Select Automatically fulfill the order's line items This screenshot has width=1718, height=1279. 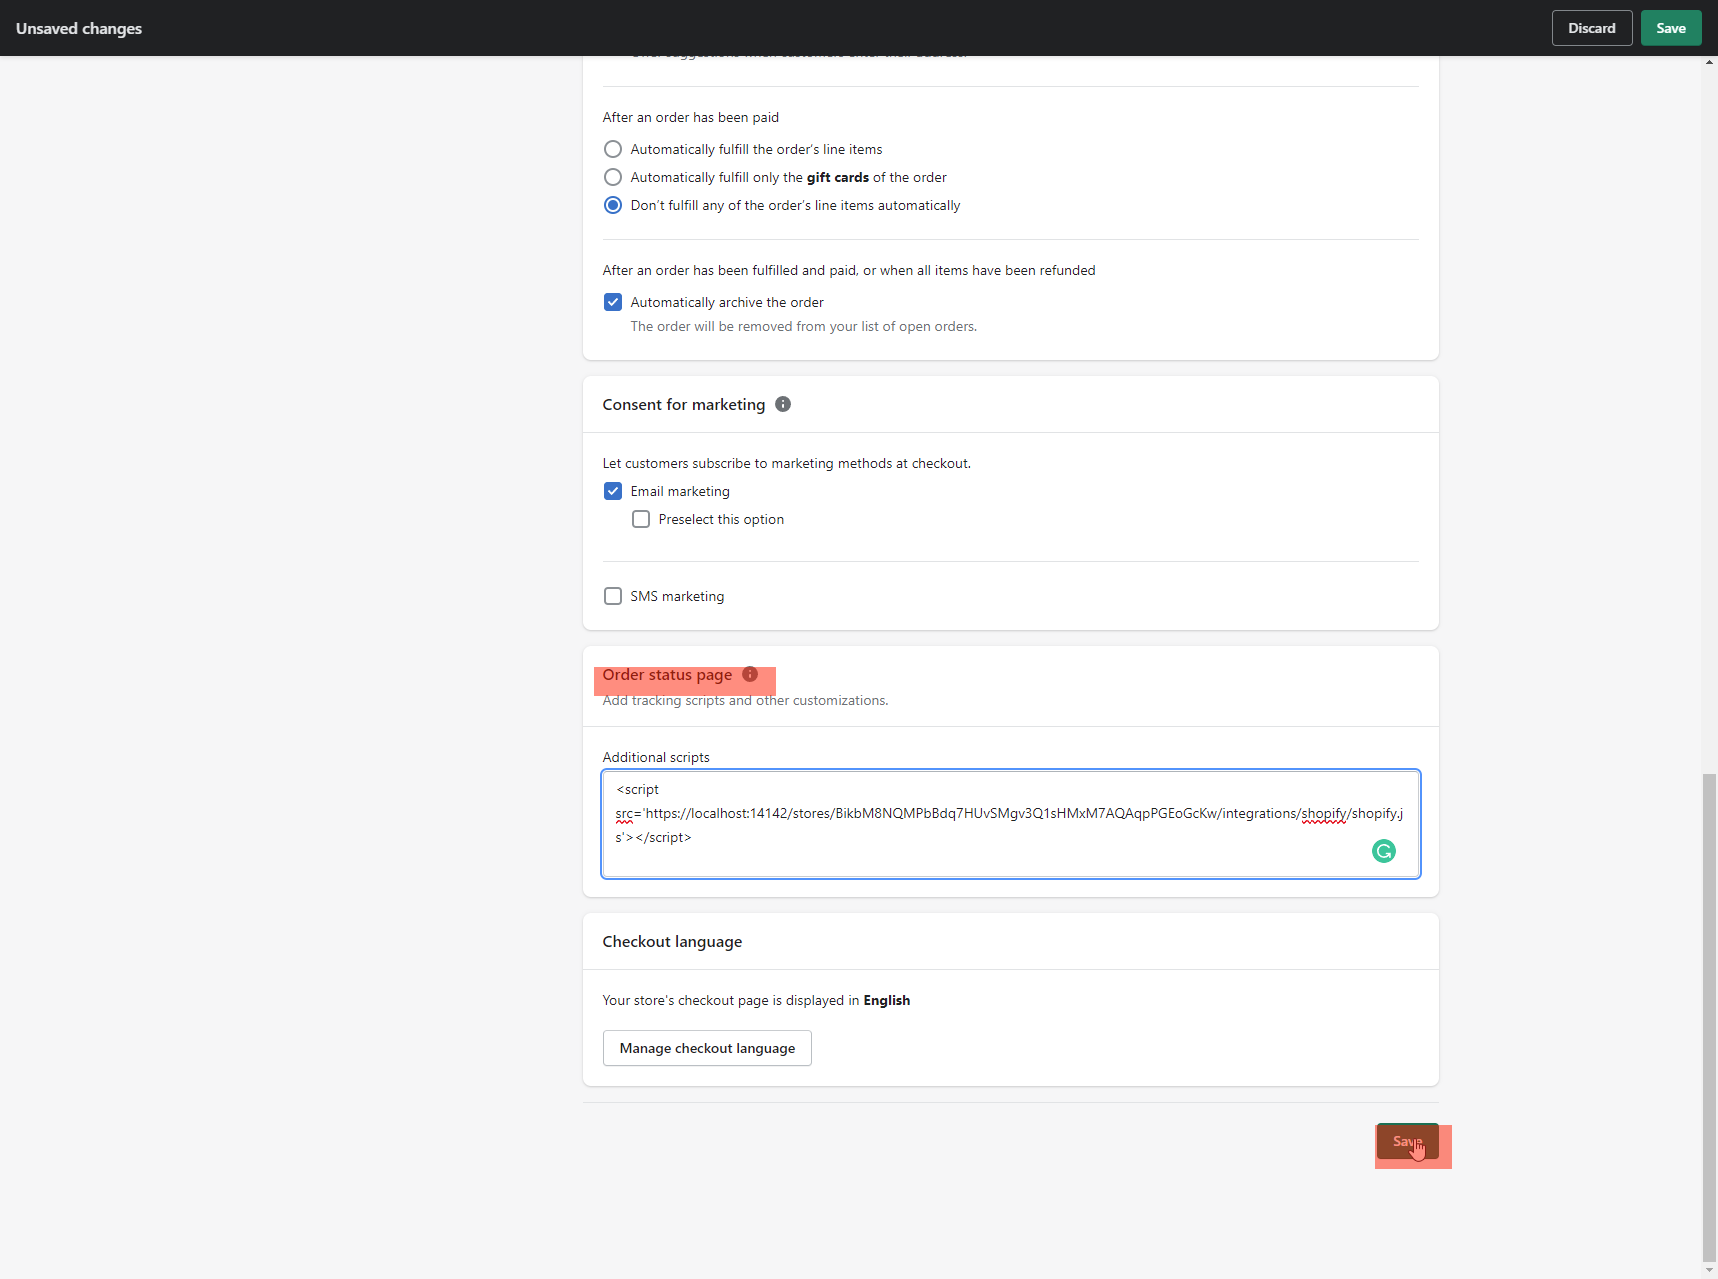coord(613,149)
